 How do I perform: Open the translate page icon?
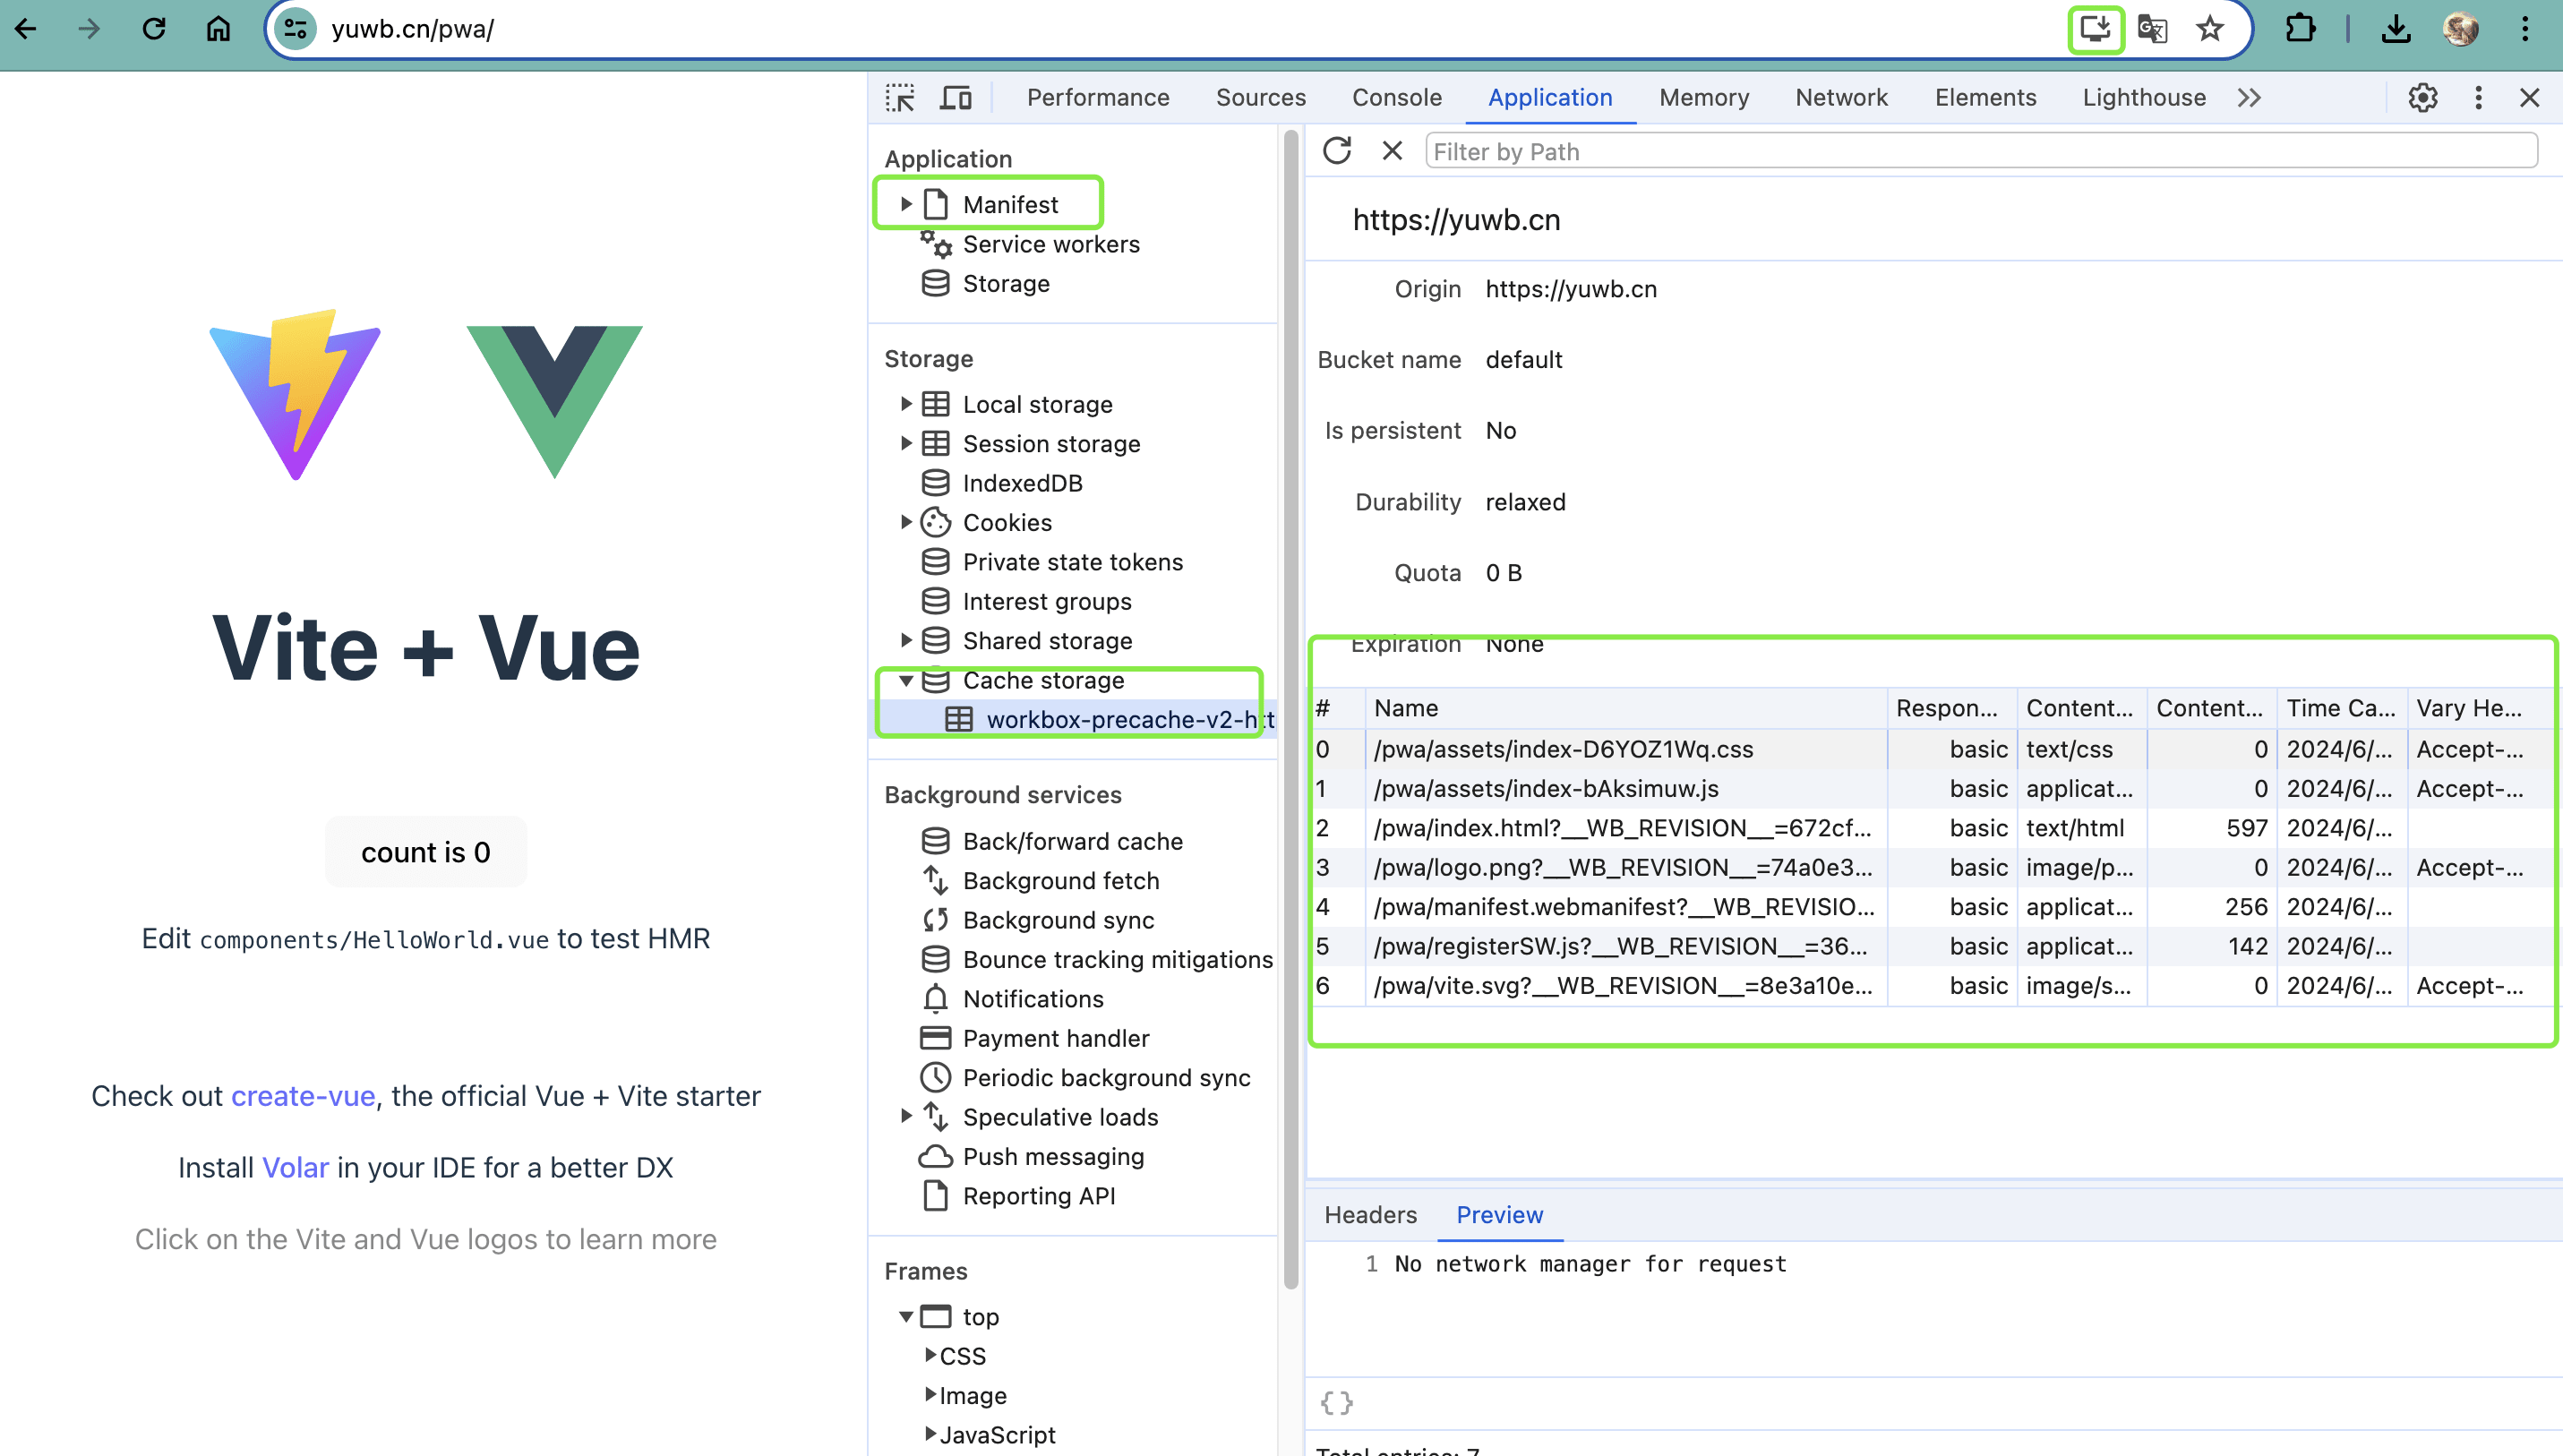(2152, 29)
